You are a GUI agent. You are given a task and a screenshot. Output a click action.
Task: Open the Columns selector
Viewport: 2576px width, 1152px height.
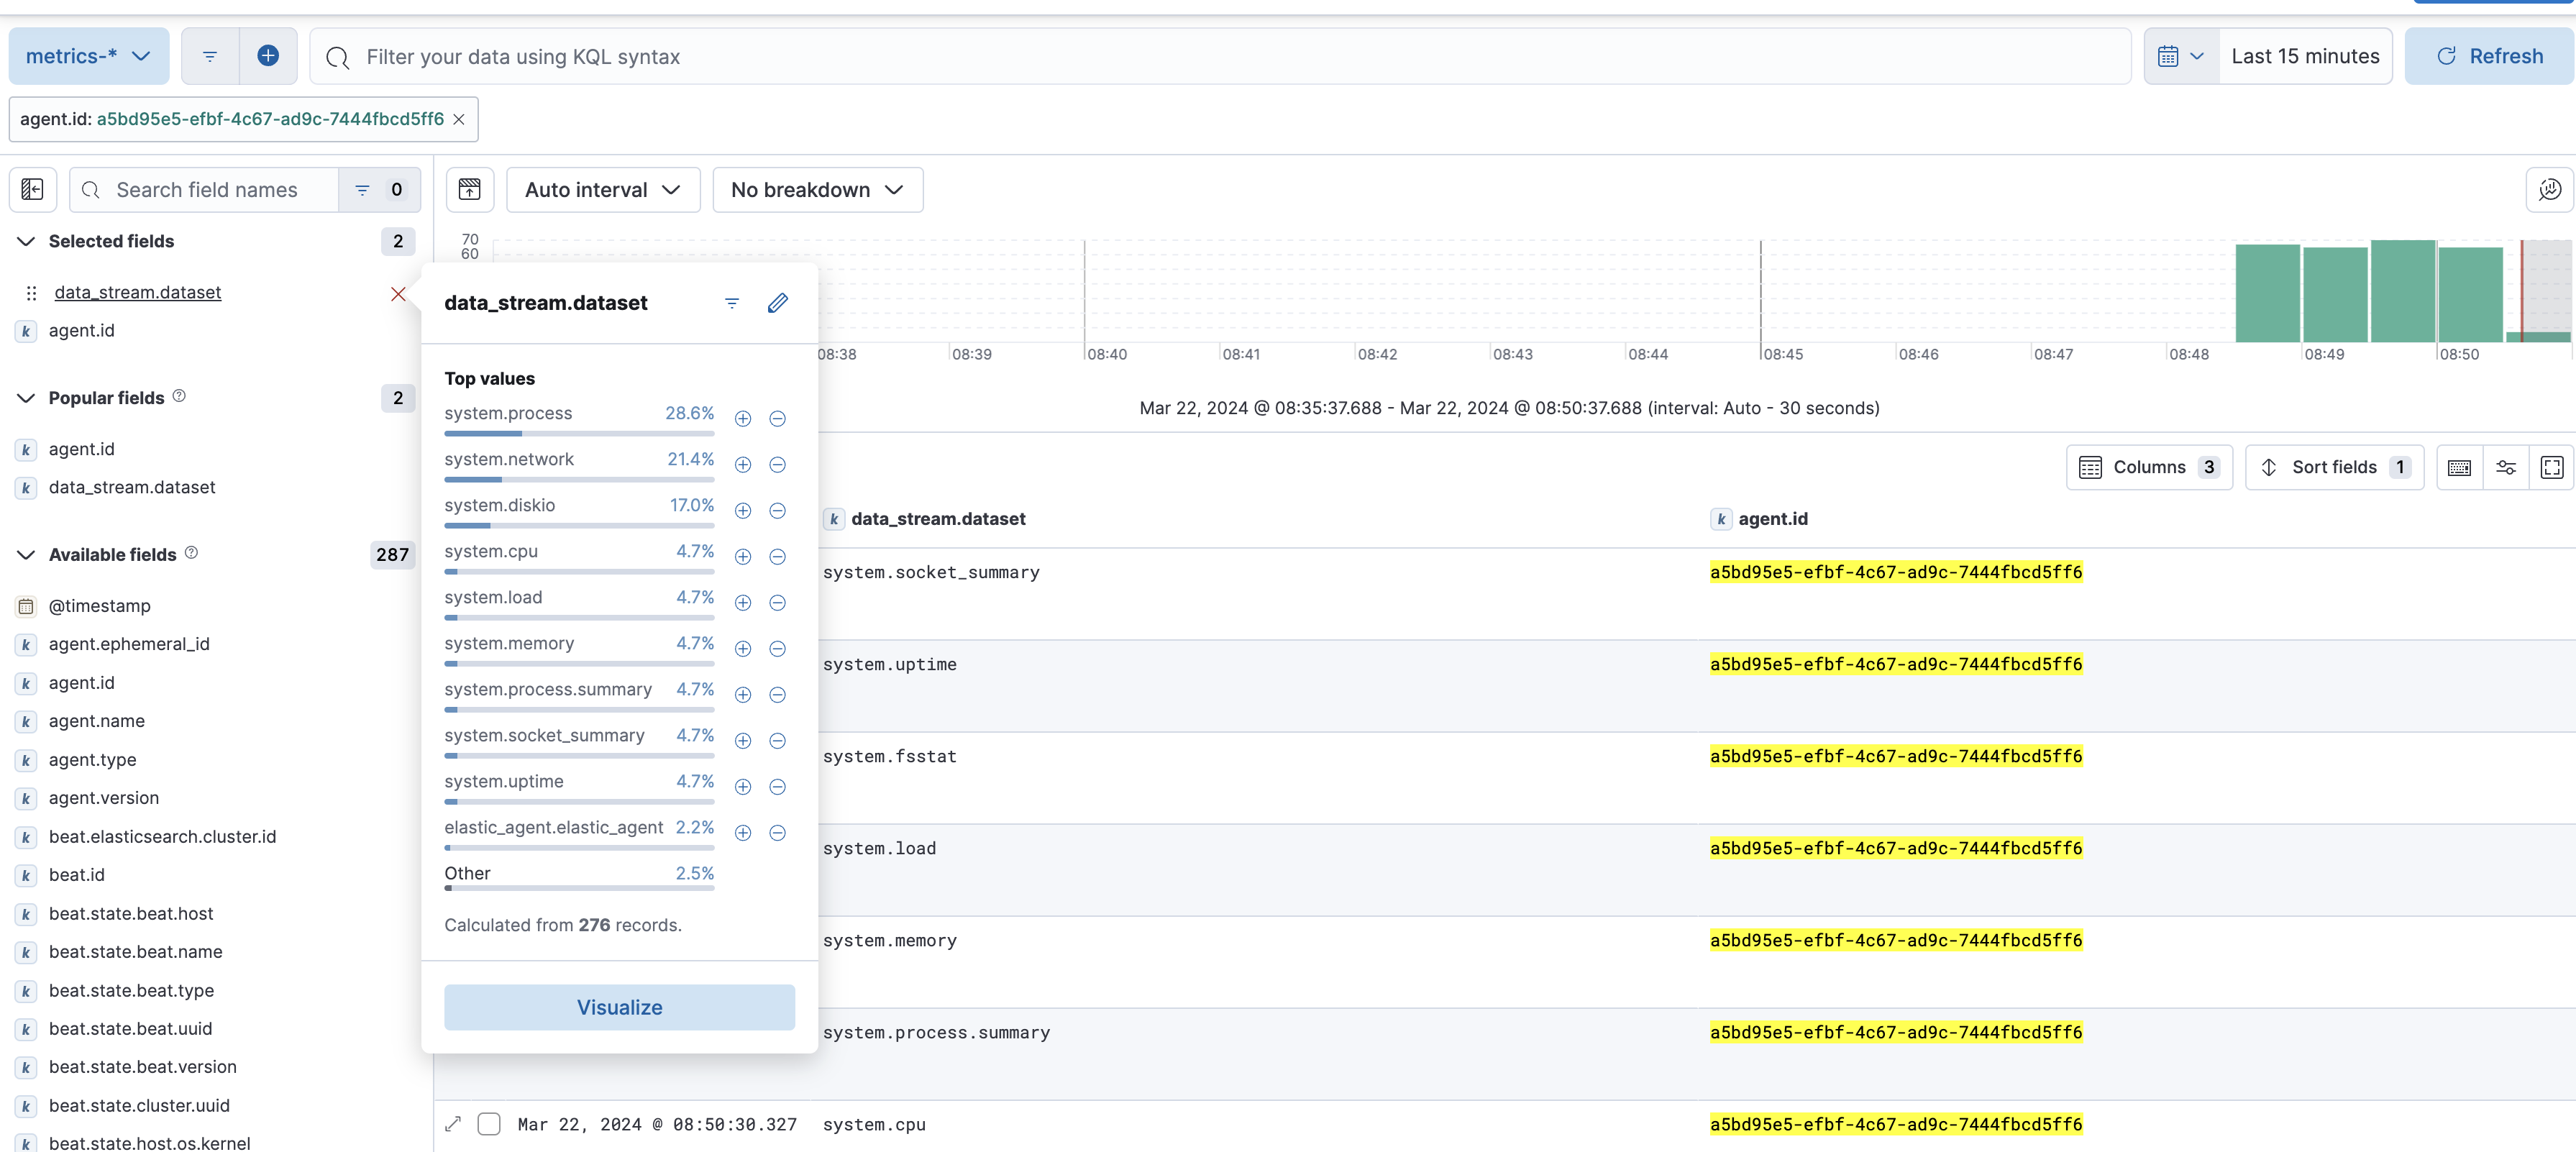[2149, 467]
